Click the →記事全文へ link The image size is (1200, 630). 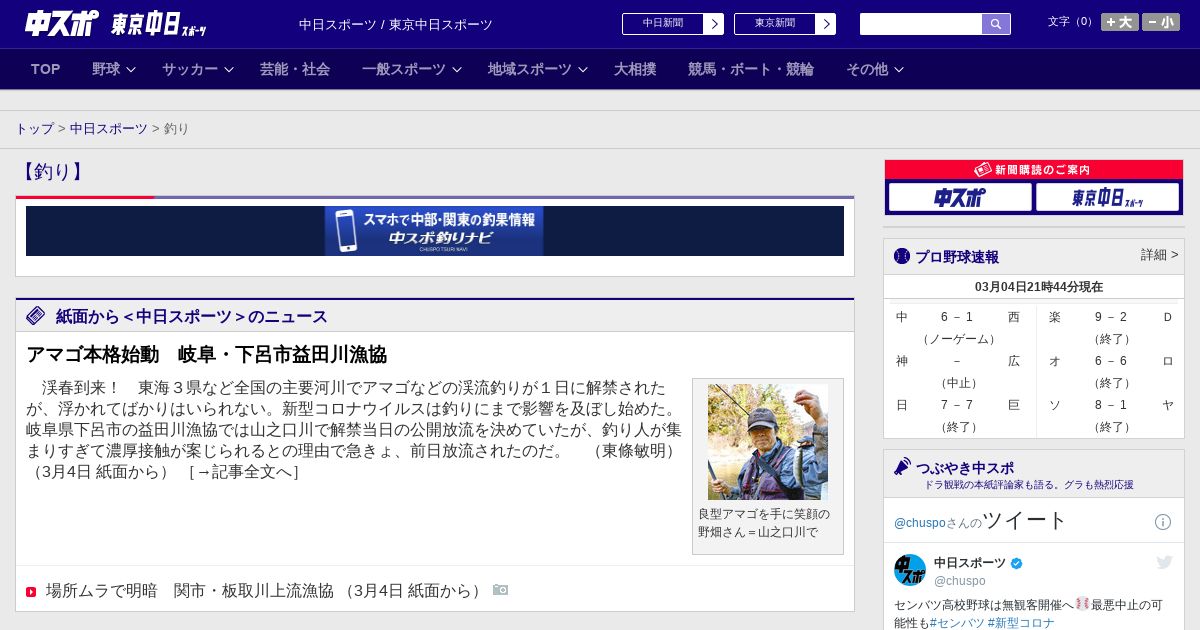(x=244, y=472)
